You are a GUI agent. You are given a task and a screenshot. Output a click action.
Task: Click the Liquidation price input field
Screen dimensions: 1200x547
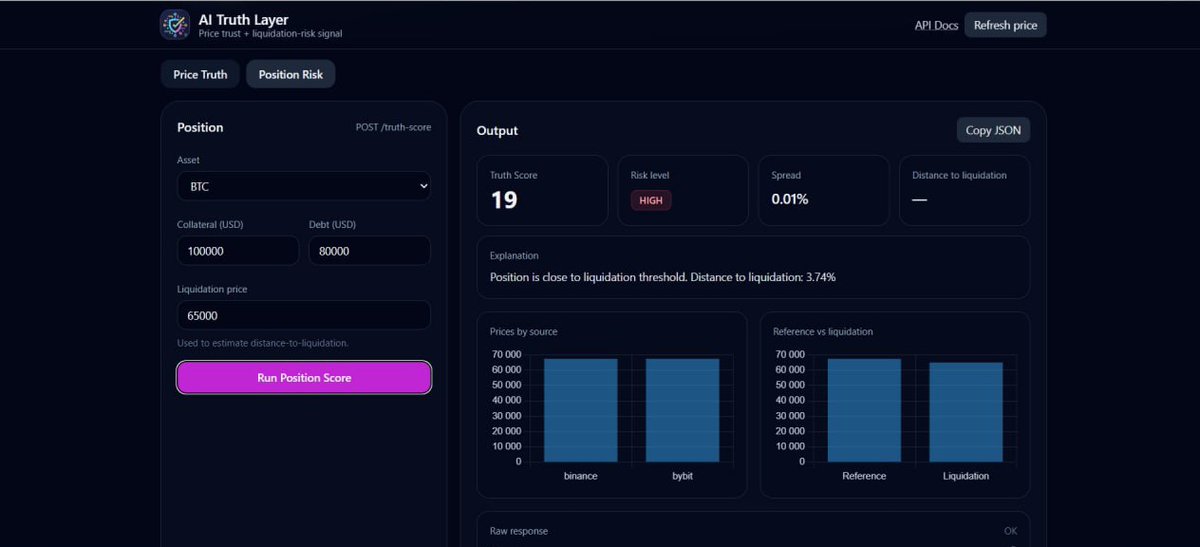[304, 315]
